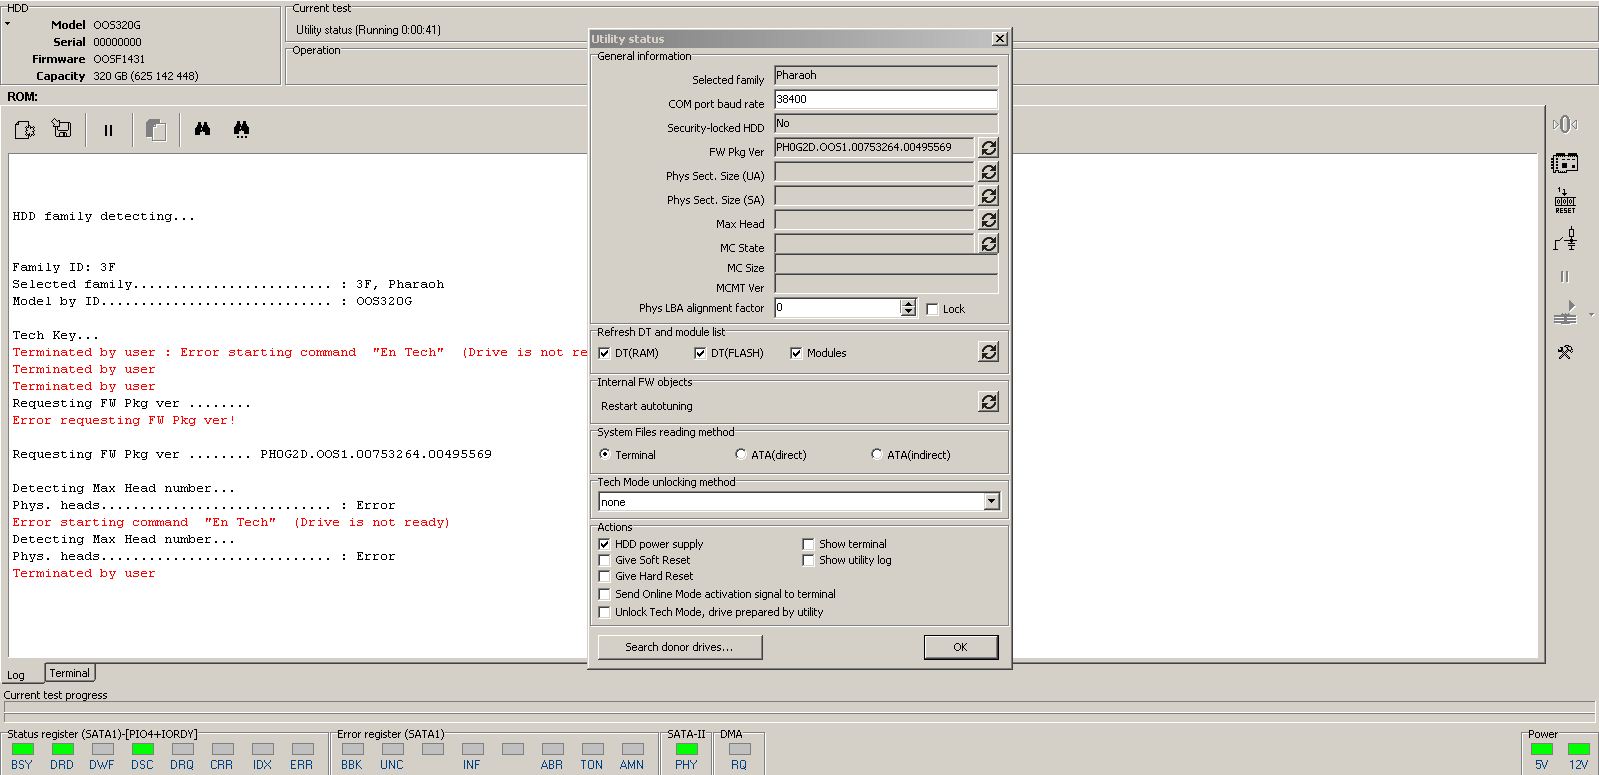Viewport: 1599px width, 775px height.
Task: Open the dropdown arrow beside the run test icon
Action: [x=1591, y=315]
